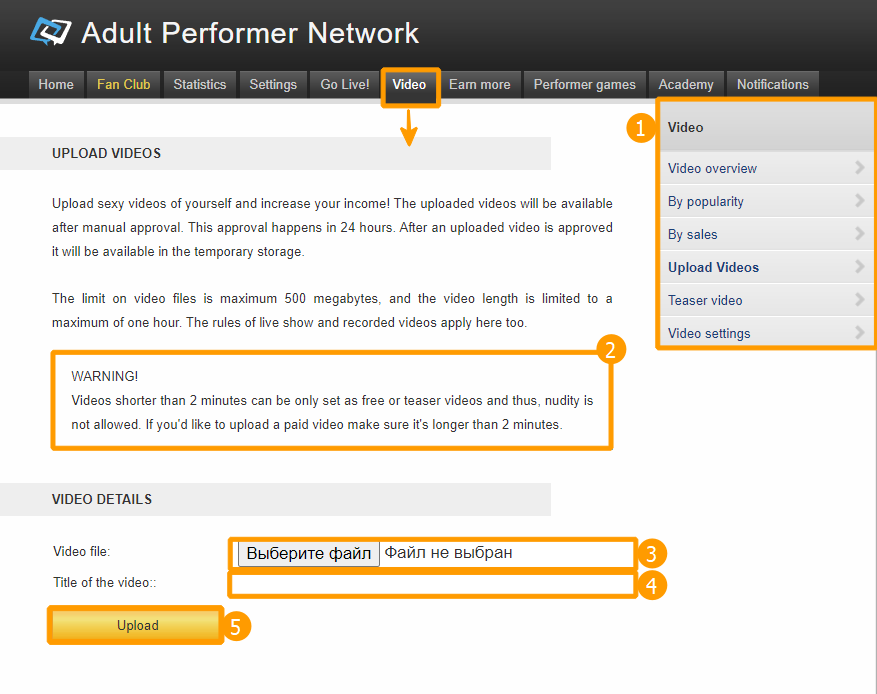Click the orange step 5 marker badge
The image size is (877, 694).
click(236, 626)
